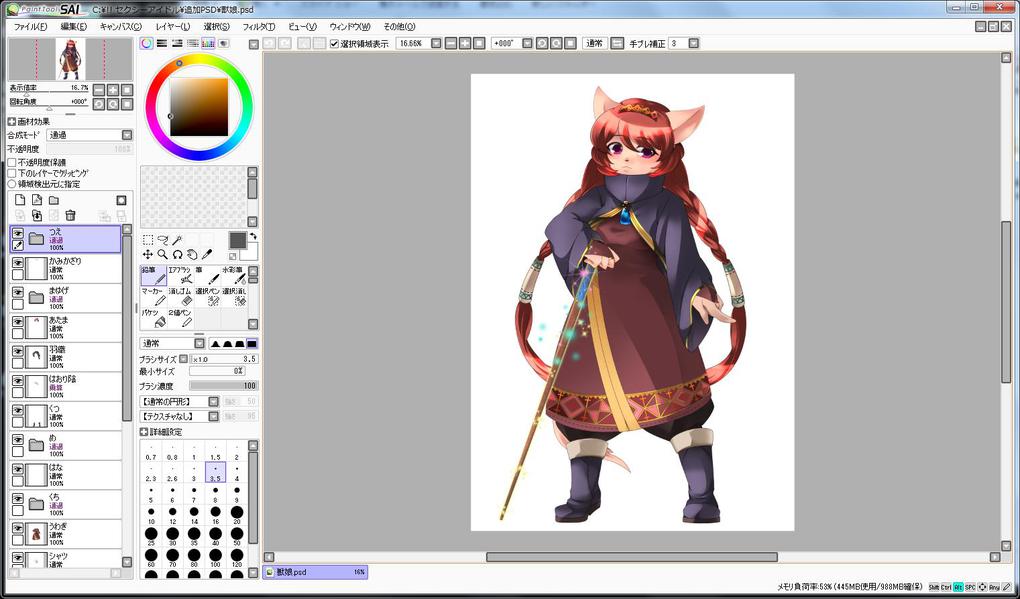1020x599 pixels.
Task: Open the 【通常の円形】 brush shape dropdown
Action: (x=213, y=402)
